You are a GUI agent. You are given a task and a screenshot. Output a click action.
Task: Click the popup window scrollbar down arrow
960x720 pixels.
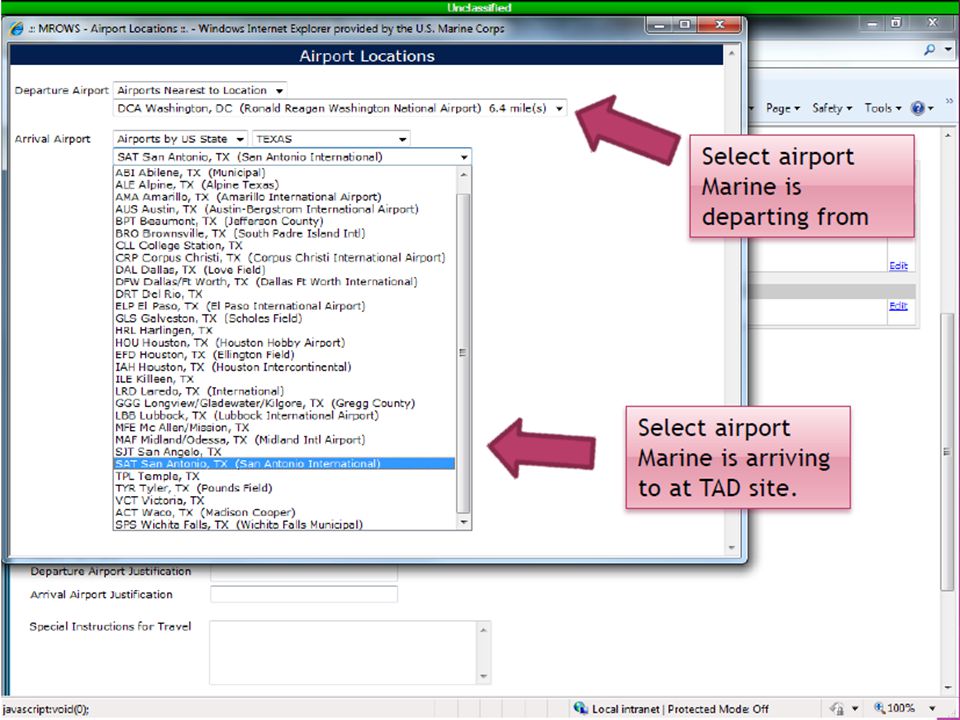[x=732, y=547]
